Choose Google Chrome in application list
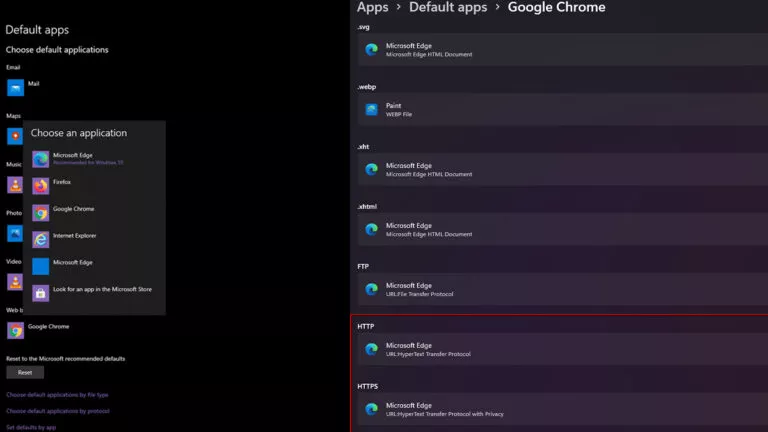This screenshot has height=432, width=768. coord(94,213)
